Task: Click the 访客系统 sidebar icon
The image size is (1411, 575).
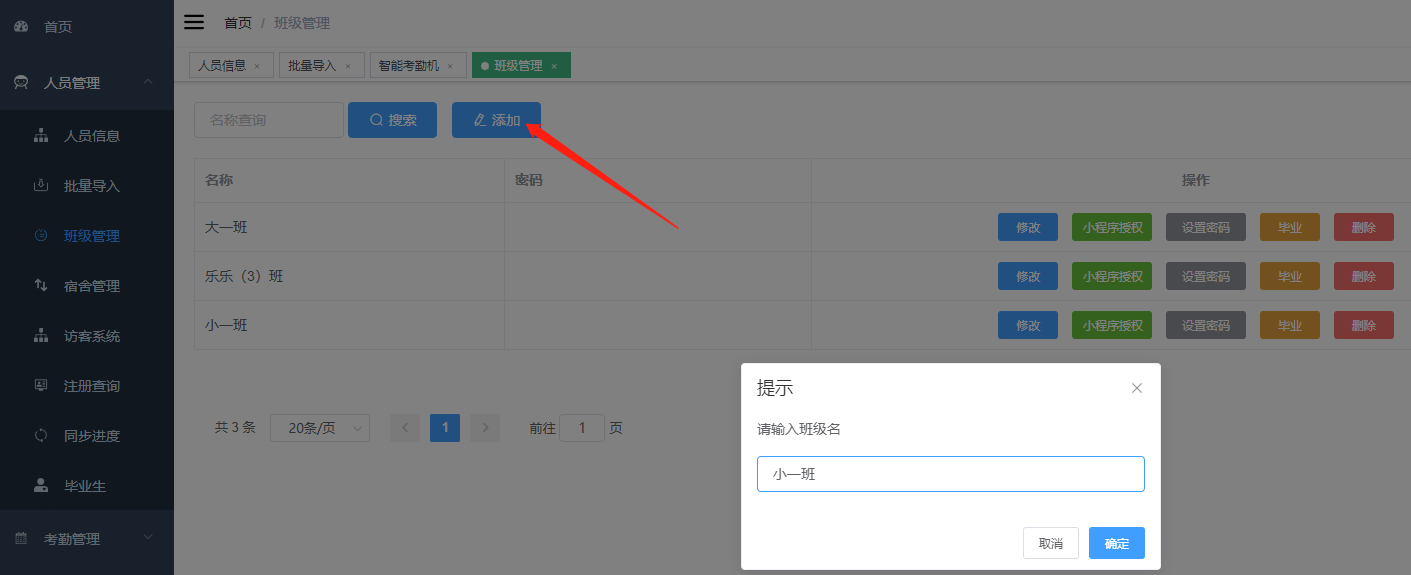Action: click(x=41, y=336)
